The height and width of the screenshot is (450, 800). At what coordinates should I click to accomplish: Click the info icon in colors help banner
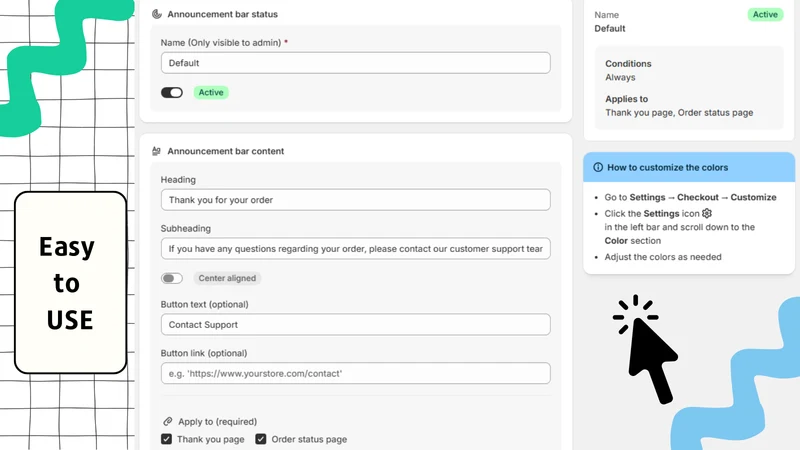(x=598, y=167)
